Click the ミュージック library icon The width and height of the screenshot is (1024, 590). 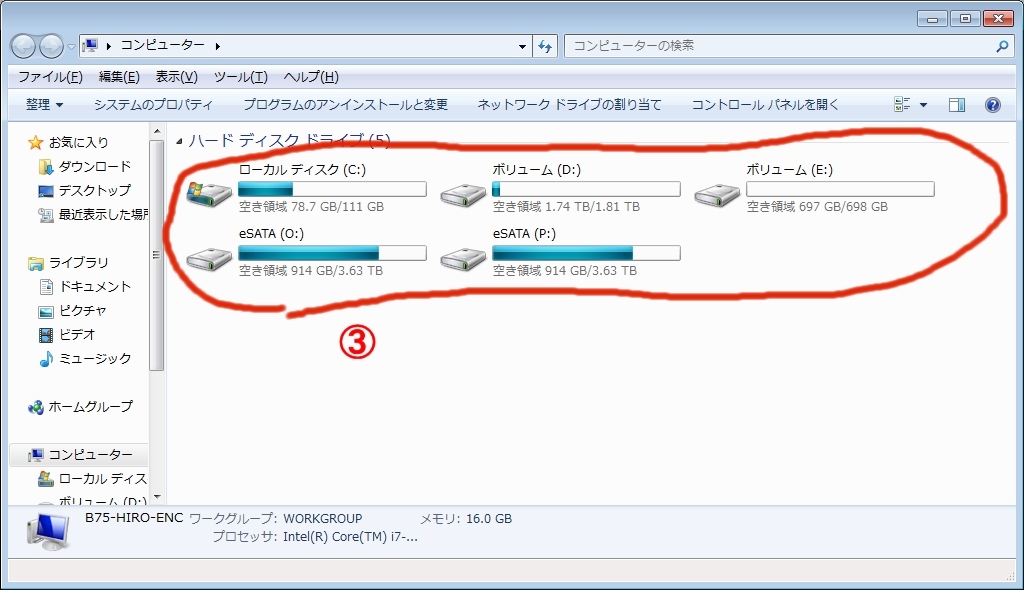pos(46,359)
